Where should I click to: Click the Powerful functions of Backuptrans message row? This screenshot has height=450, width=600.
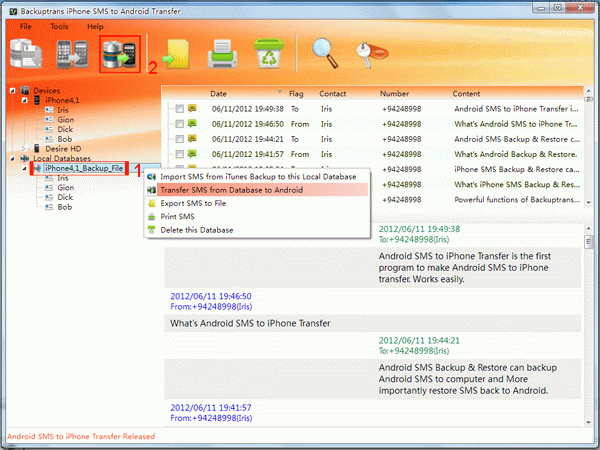[x=479, y=199]
